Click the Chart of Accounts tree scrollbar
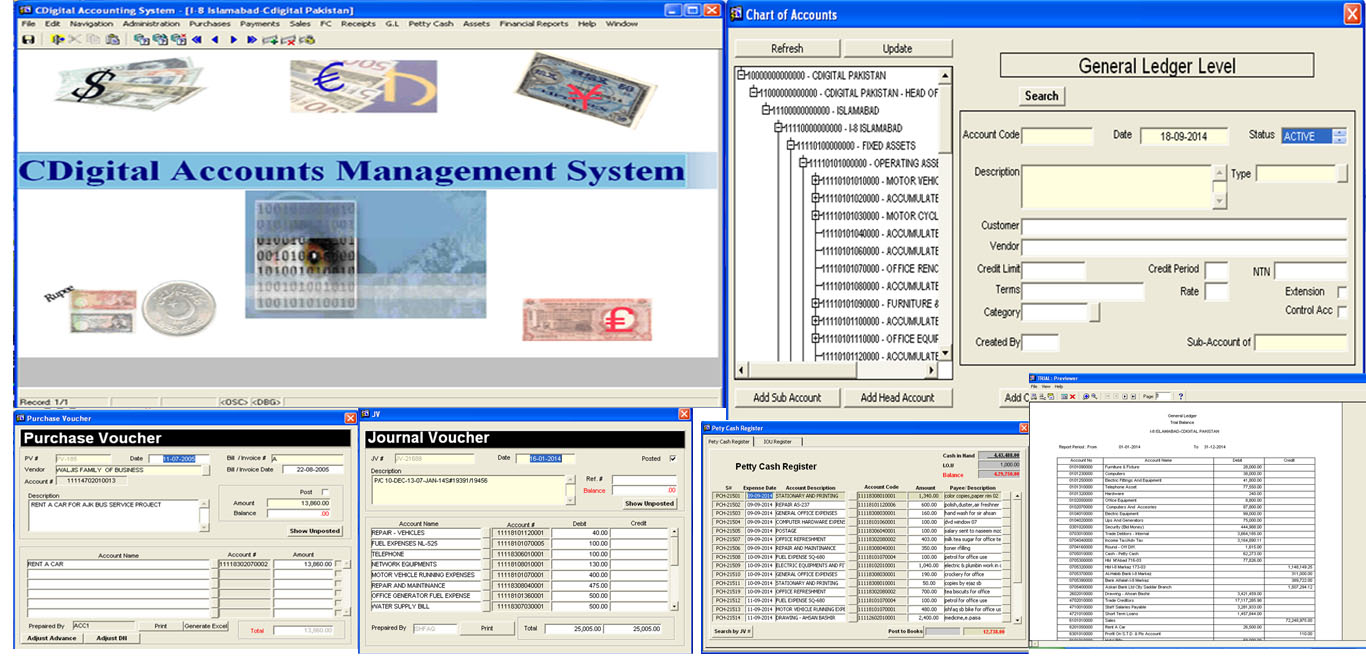This screenshot has height=662, width=1366. (945, 220)
